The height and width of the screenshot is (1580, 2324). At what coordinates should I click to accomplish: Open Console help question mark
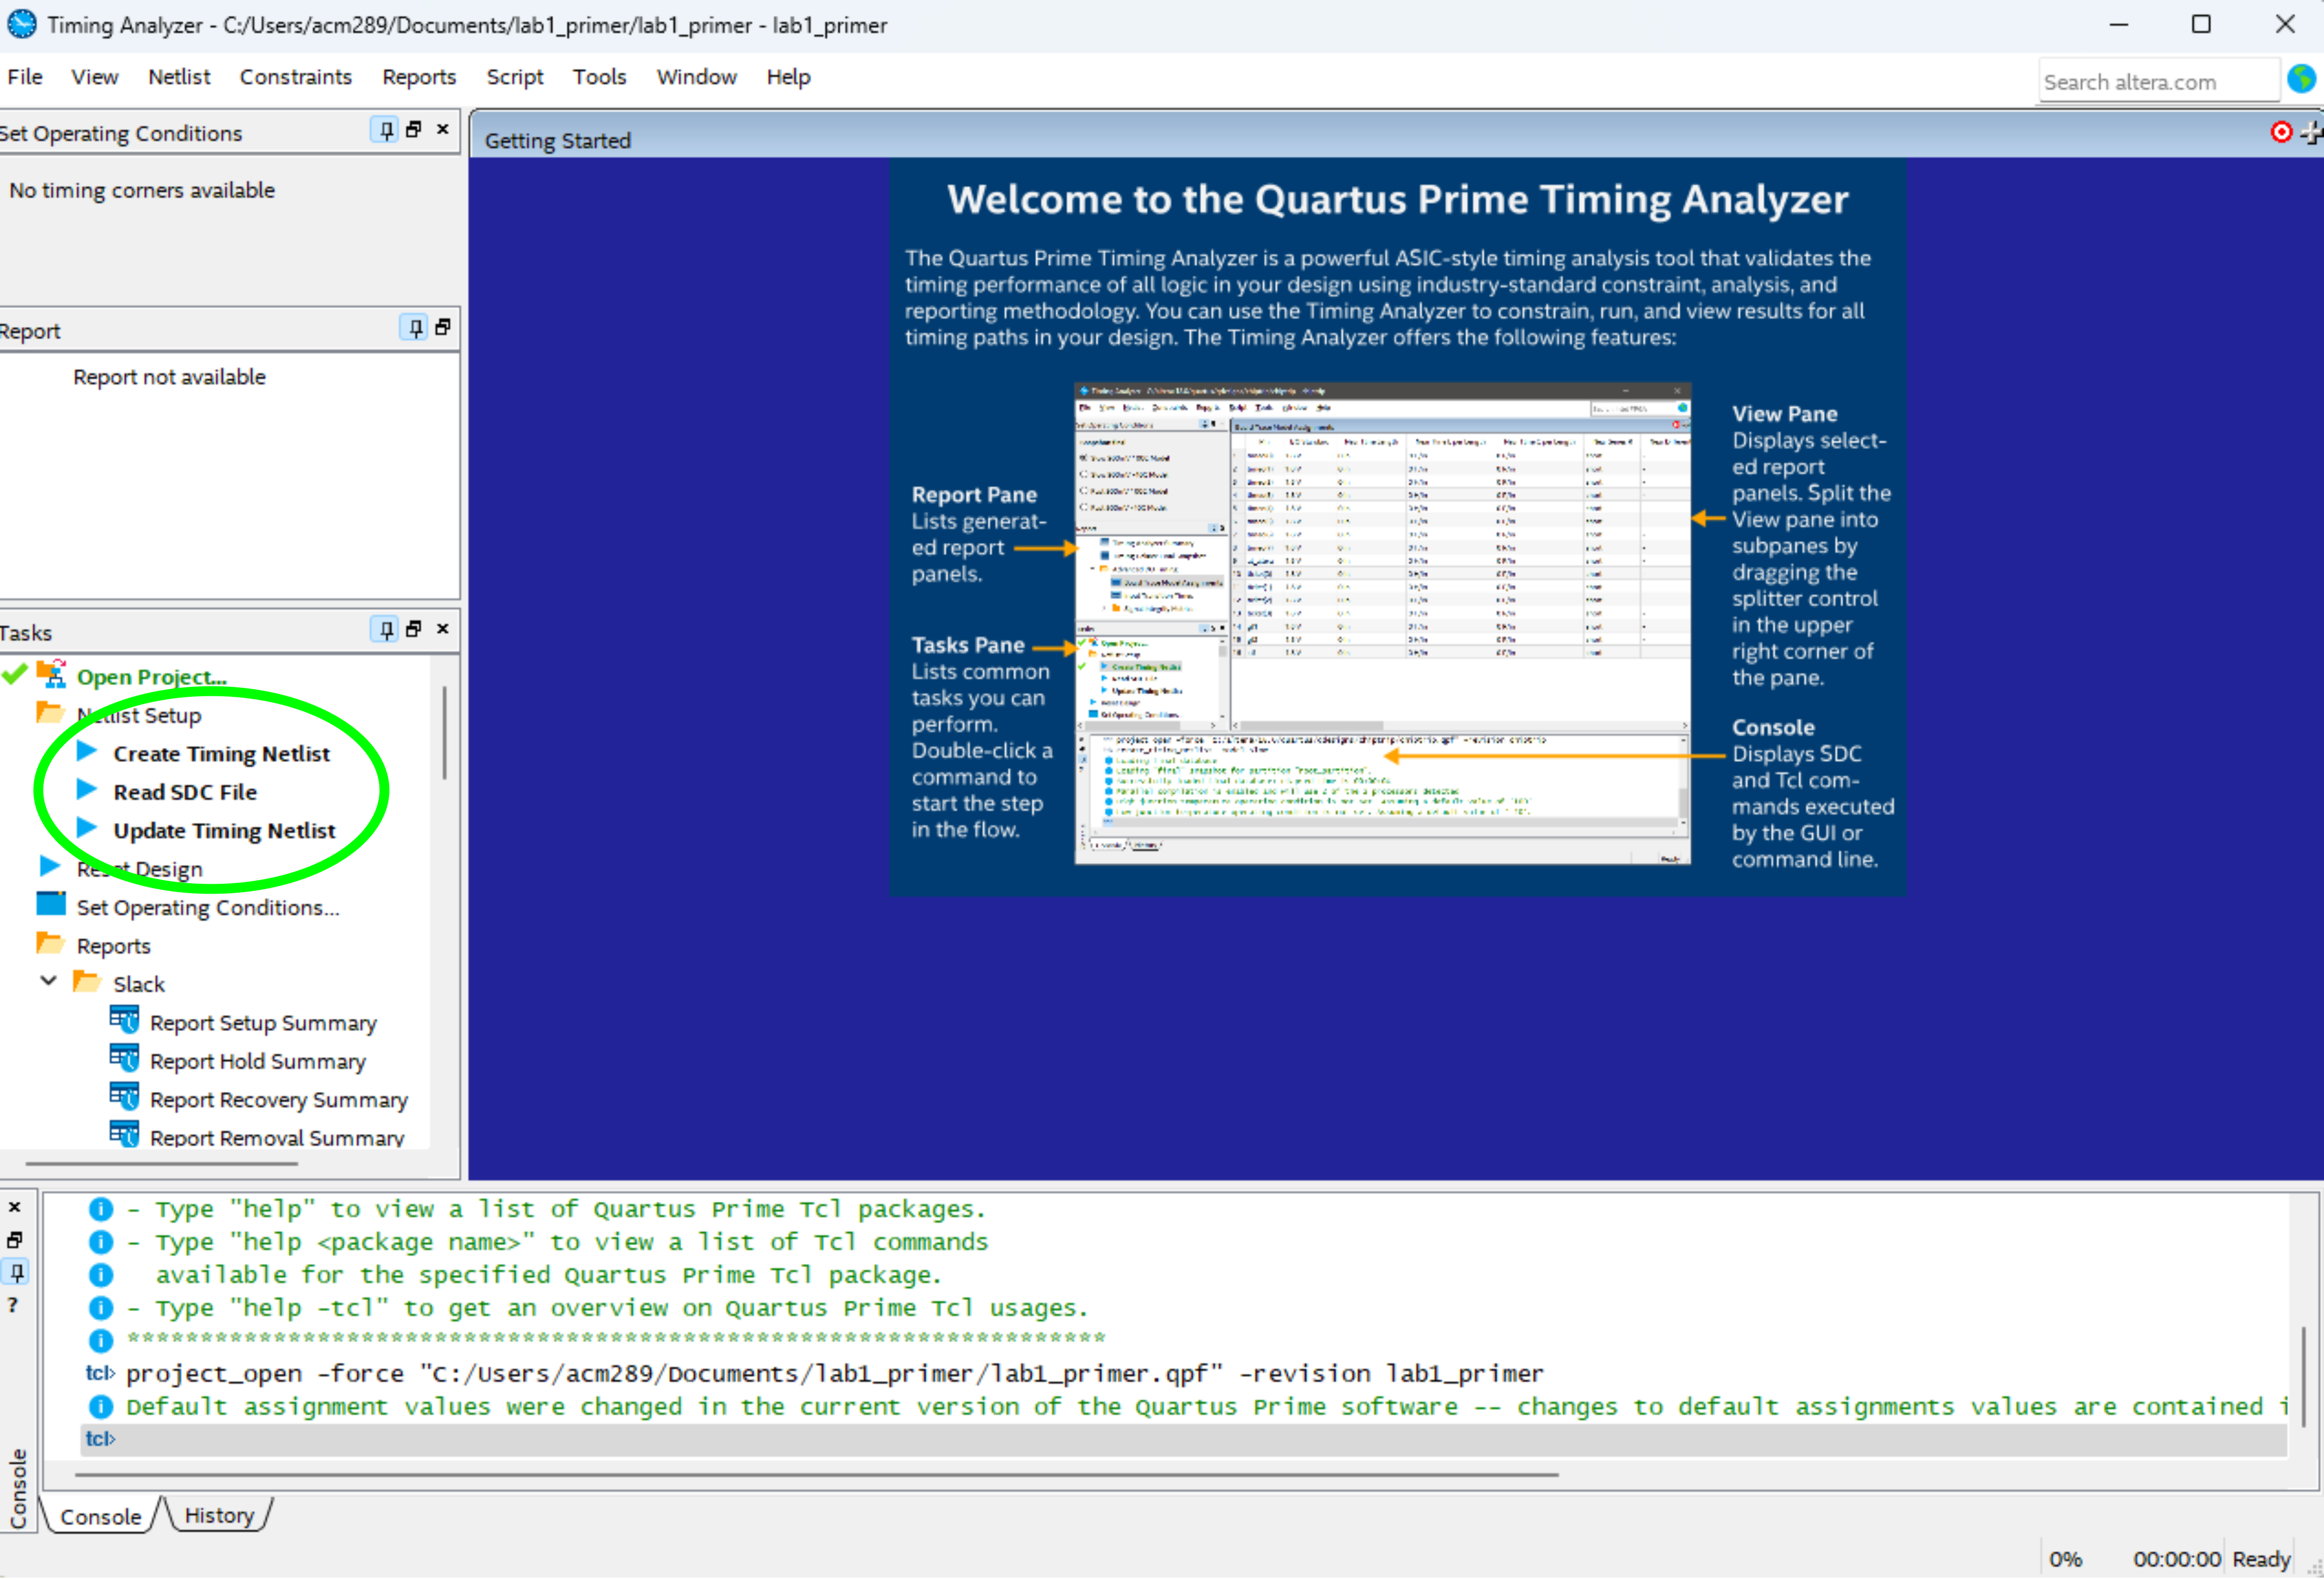pos(13,1306)
